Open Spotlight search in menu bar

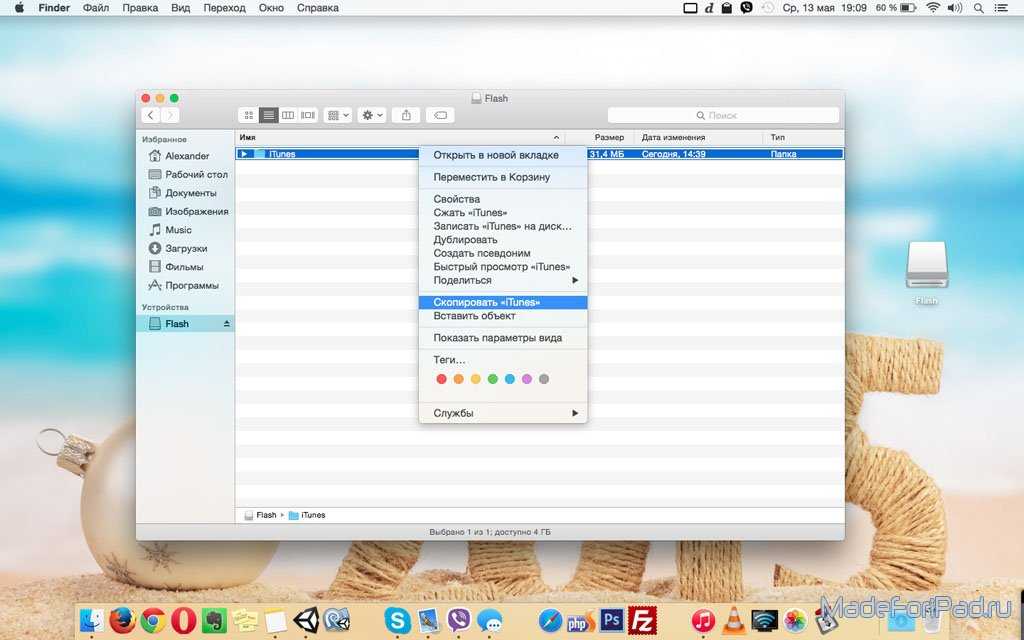[978, 8]
